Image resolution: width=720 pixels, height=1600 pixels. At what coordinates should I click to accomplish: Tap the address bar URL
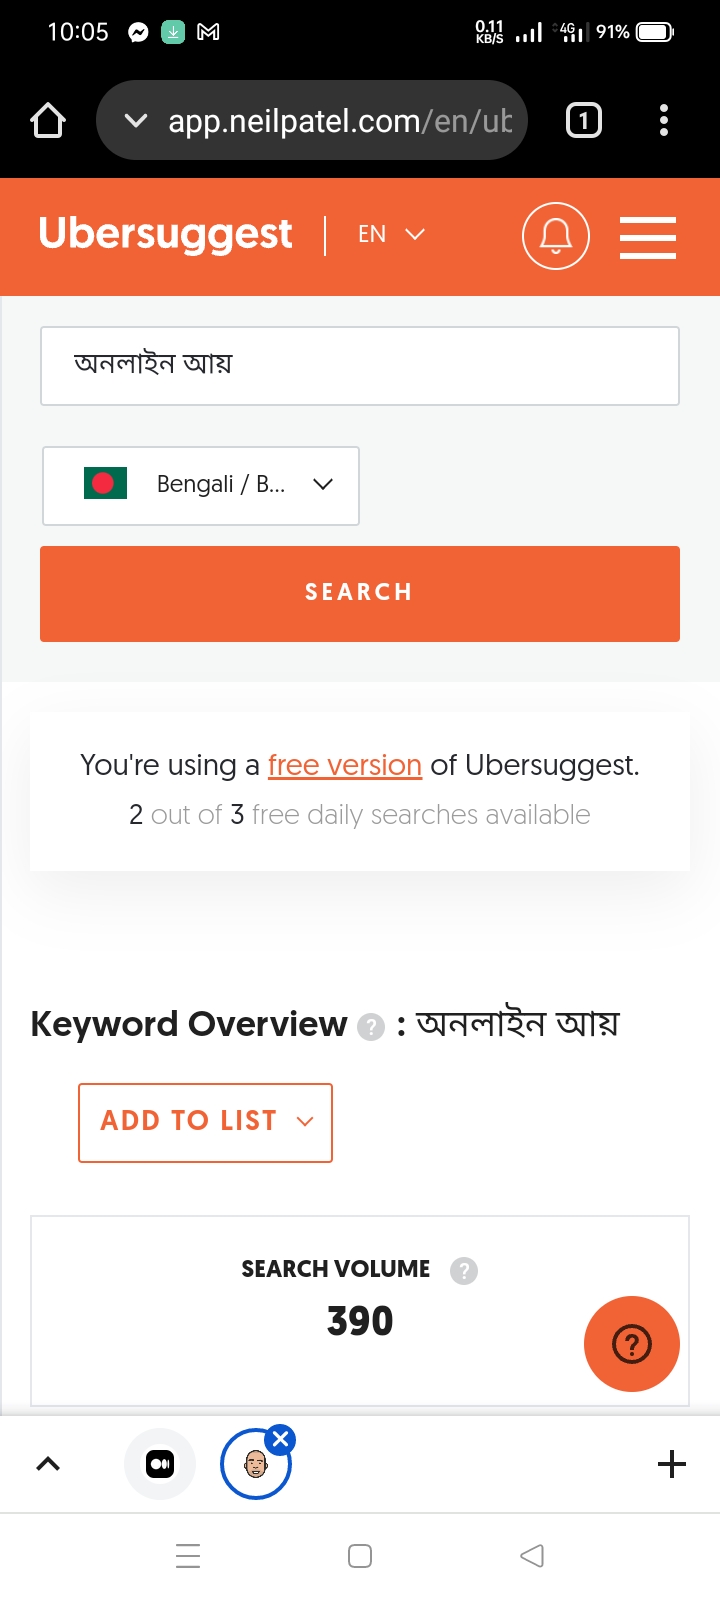click(340, 121)
